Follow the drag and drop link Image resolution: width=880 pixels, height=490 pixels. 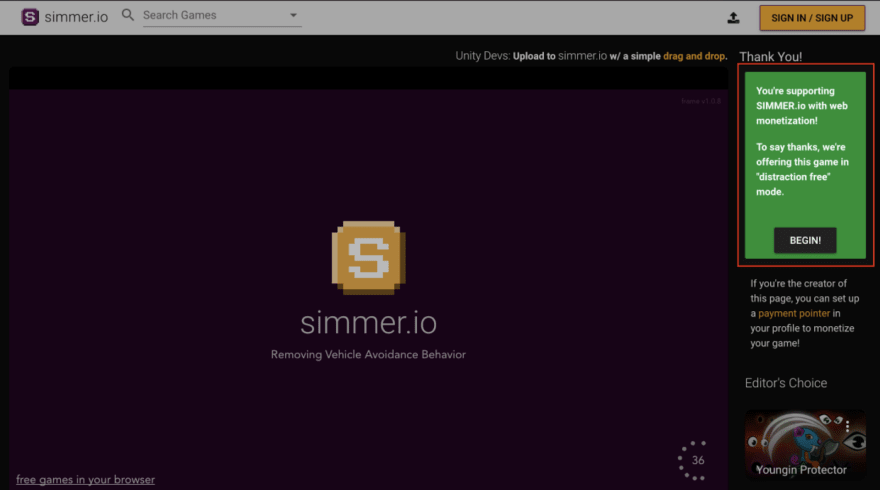tap(695, 56)
